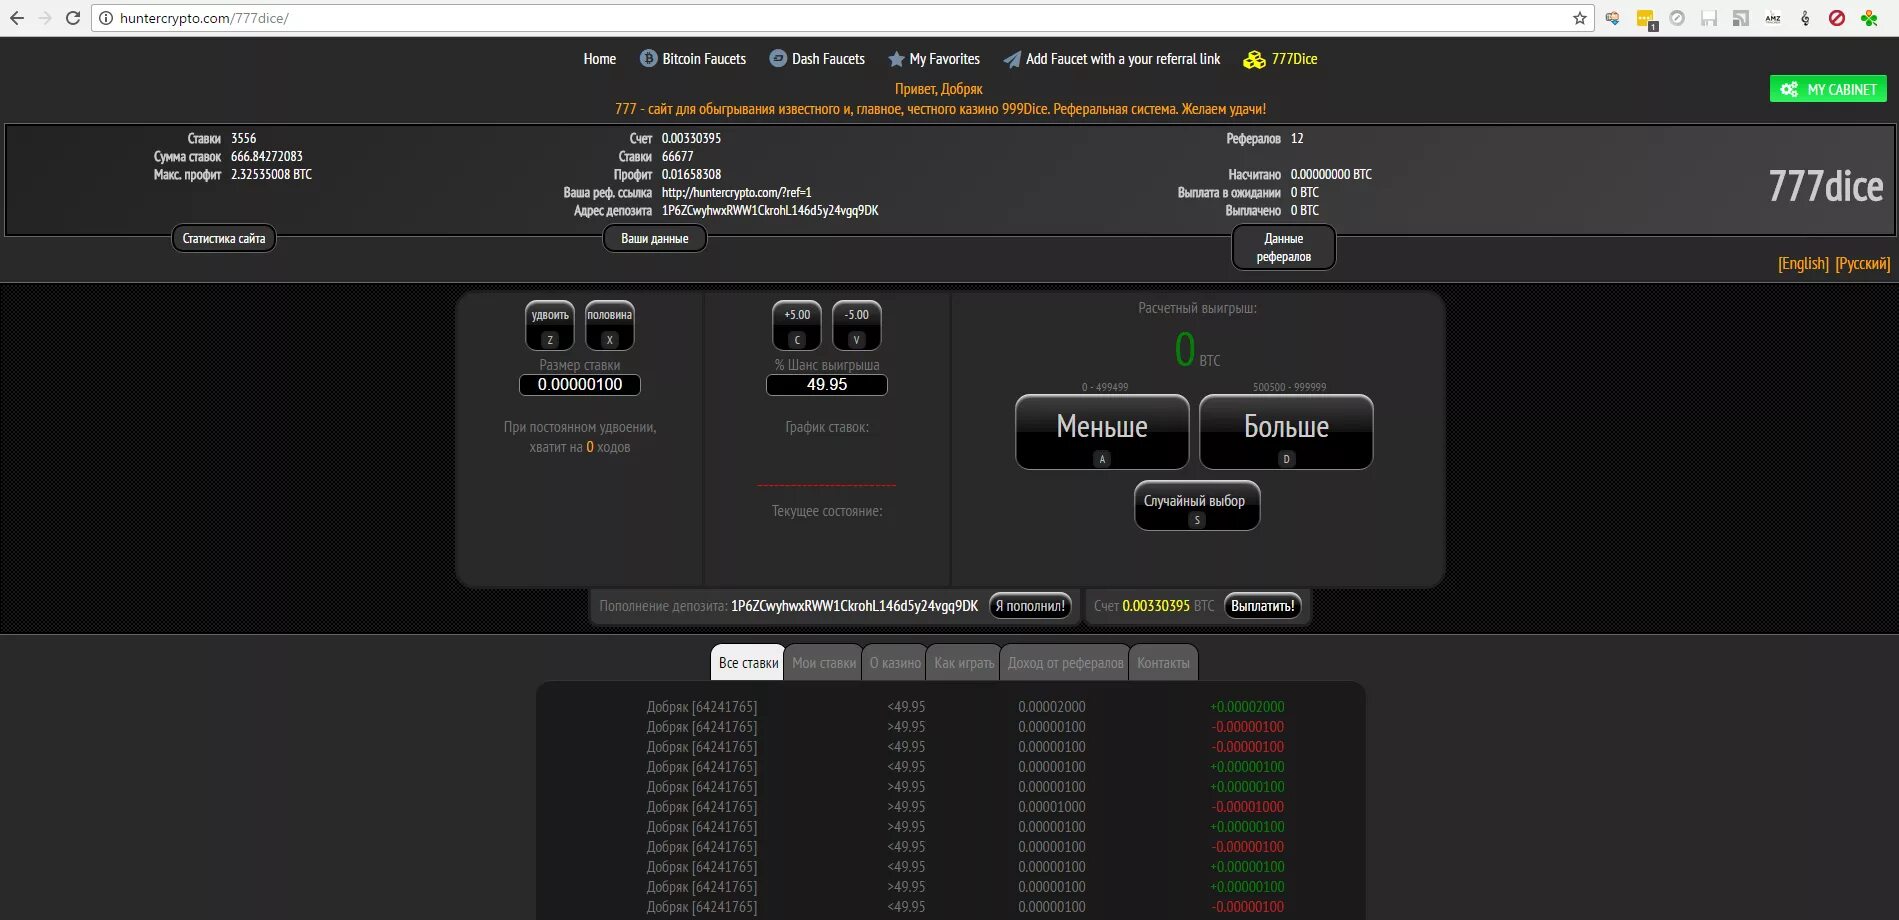1899x920 pixels.
Task: Click the +0.00002000 win amount in bets list
Action: click(1247, 707)
